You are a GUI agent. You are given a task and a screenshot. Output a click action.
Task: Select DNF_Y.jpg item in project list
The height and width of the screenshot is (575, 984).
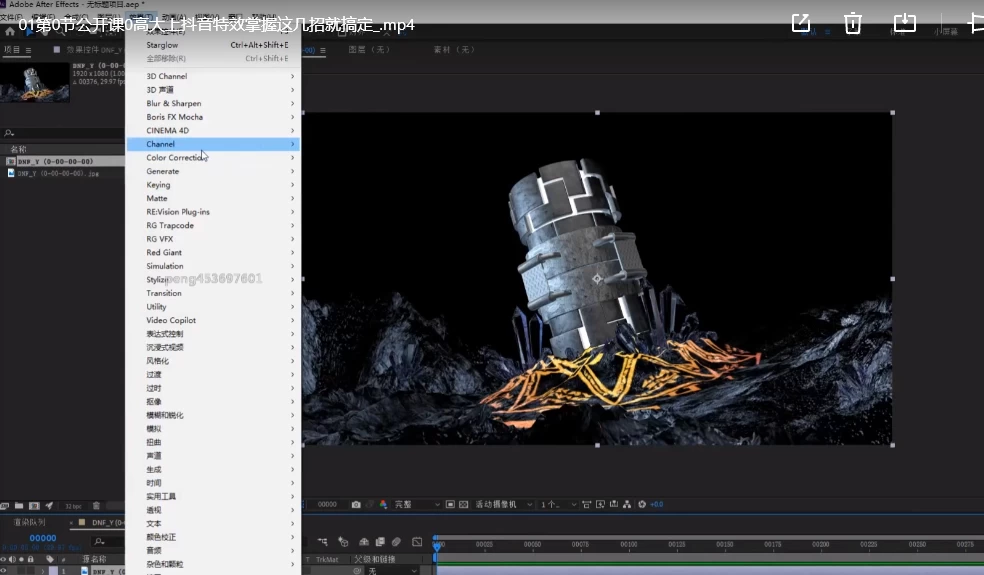[58, 173]
